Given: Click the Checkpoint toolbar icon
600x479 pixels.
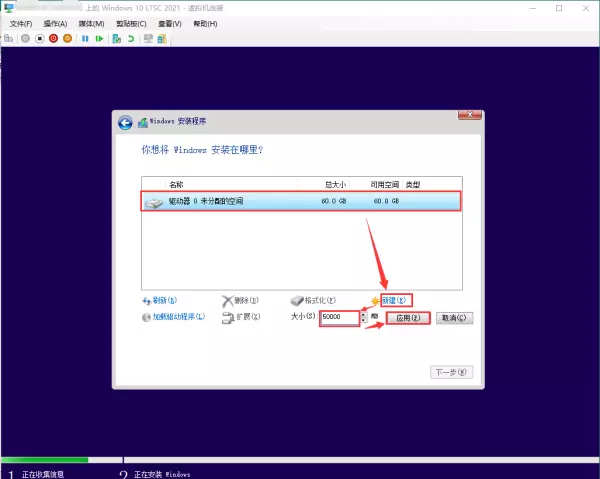Looking at the screenshot, I should pos(117,39).
